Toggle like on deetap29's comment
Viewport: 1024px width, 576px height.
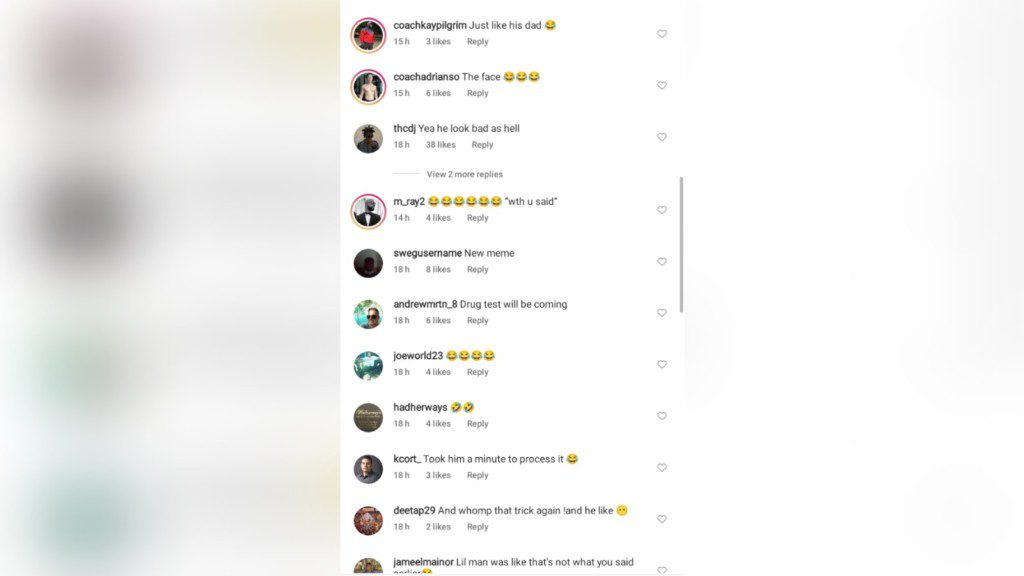[x=662, y=519]
